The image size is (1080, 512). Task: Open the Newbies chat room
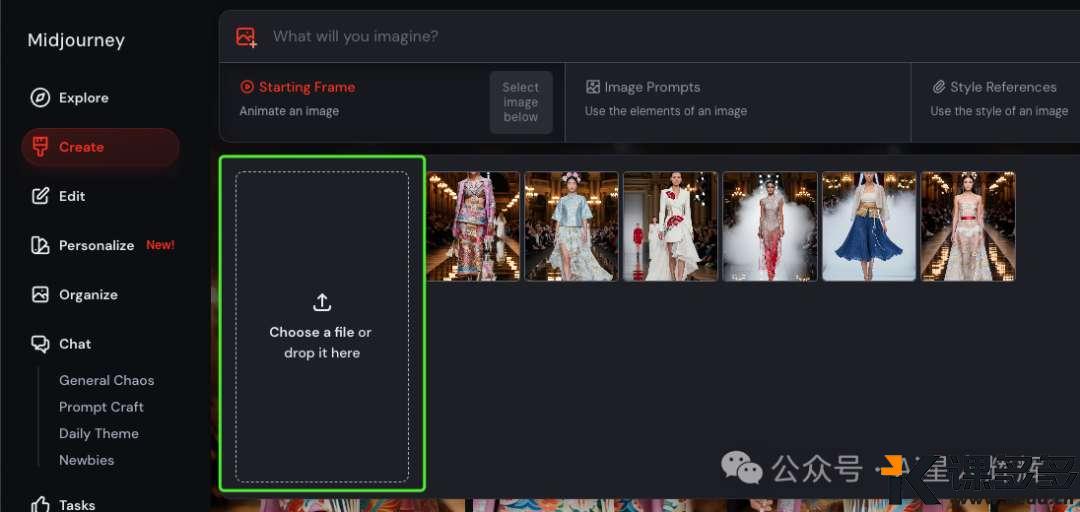[x=86, y=460]
